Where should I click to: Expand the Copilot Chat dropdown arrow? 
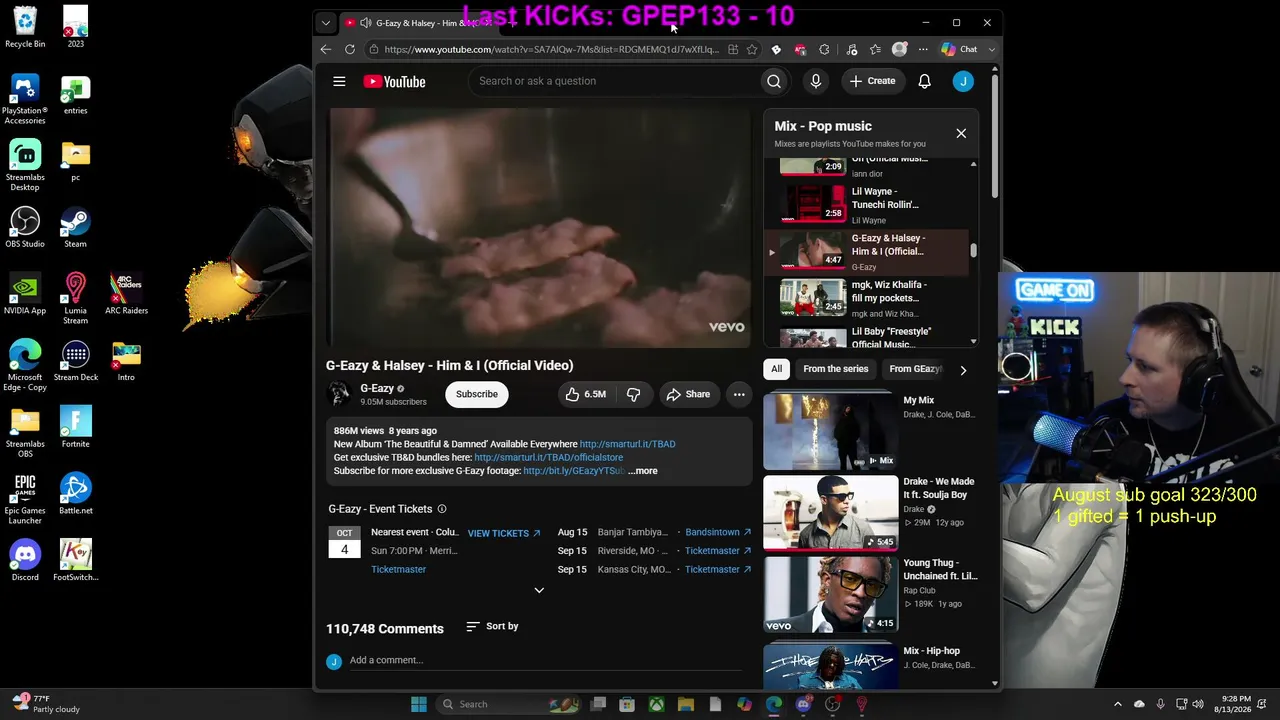click(x=991, y=49)
